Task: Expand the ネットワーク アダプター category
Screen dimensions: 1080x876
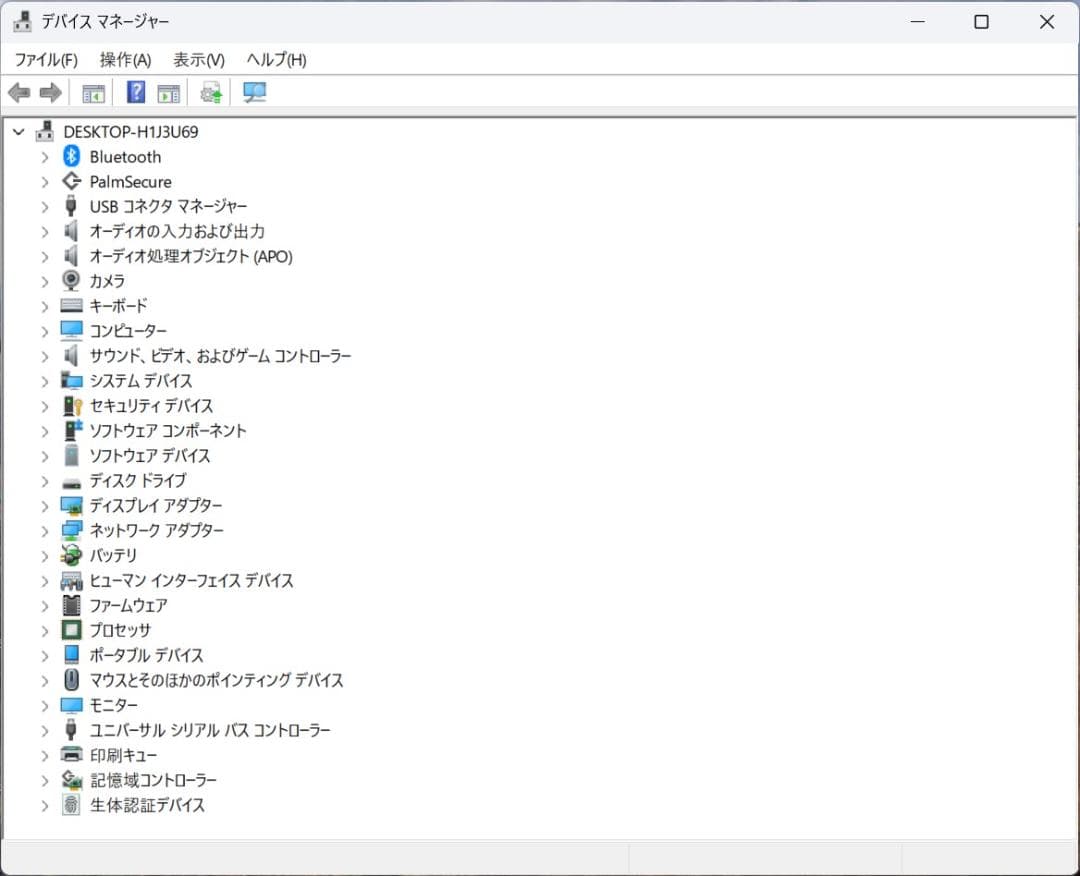Action: (x=44, y=531)
